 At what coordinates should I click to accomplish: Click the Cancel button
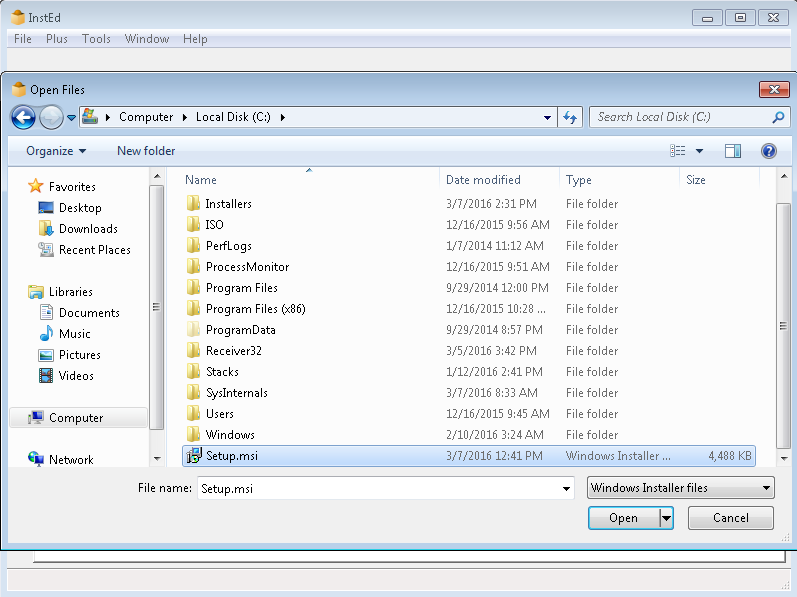pyautogui.click(x=730, y=518)
